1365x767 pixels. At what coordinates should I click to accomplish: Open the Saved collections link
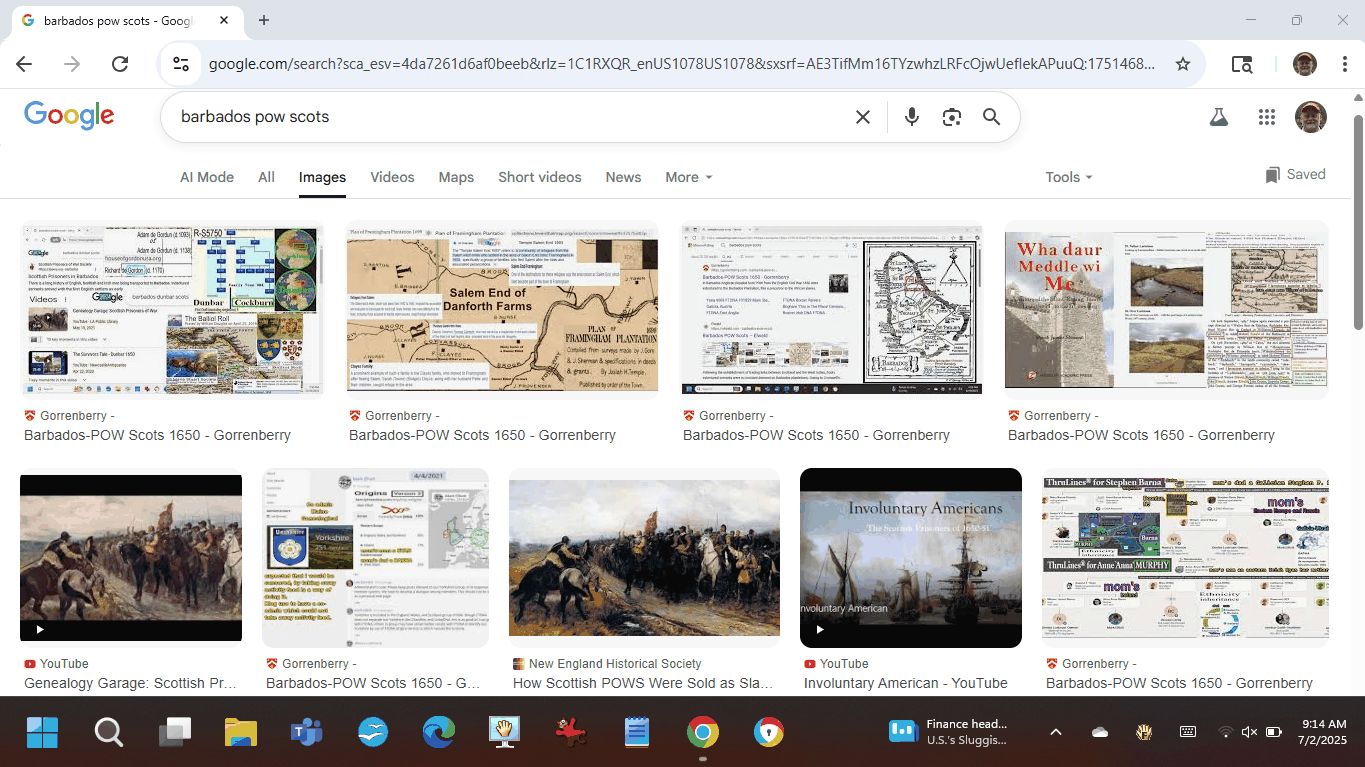pos(1295,174)
